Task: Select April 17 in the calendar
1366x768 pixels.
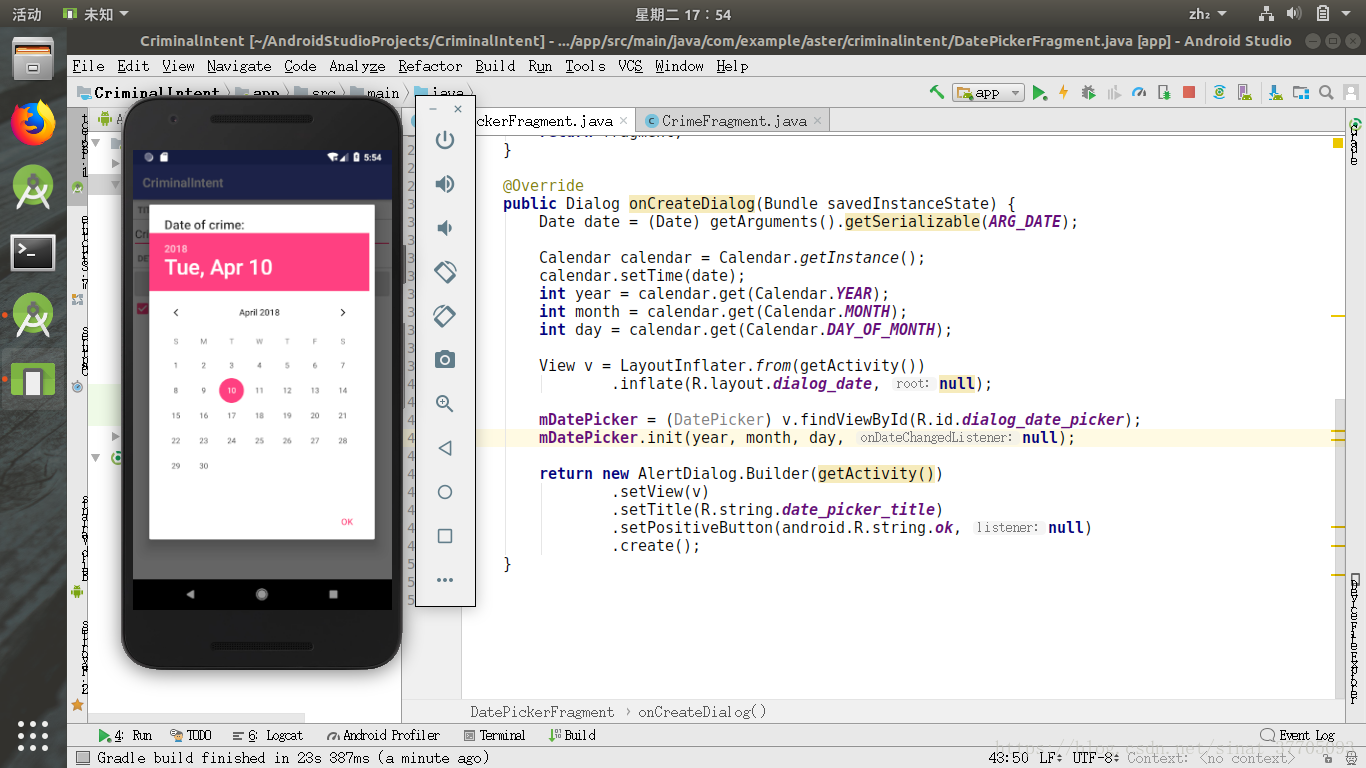Action: click(231, 416)
